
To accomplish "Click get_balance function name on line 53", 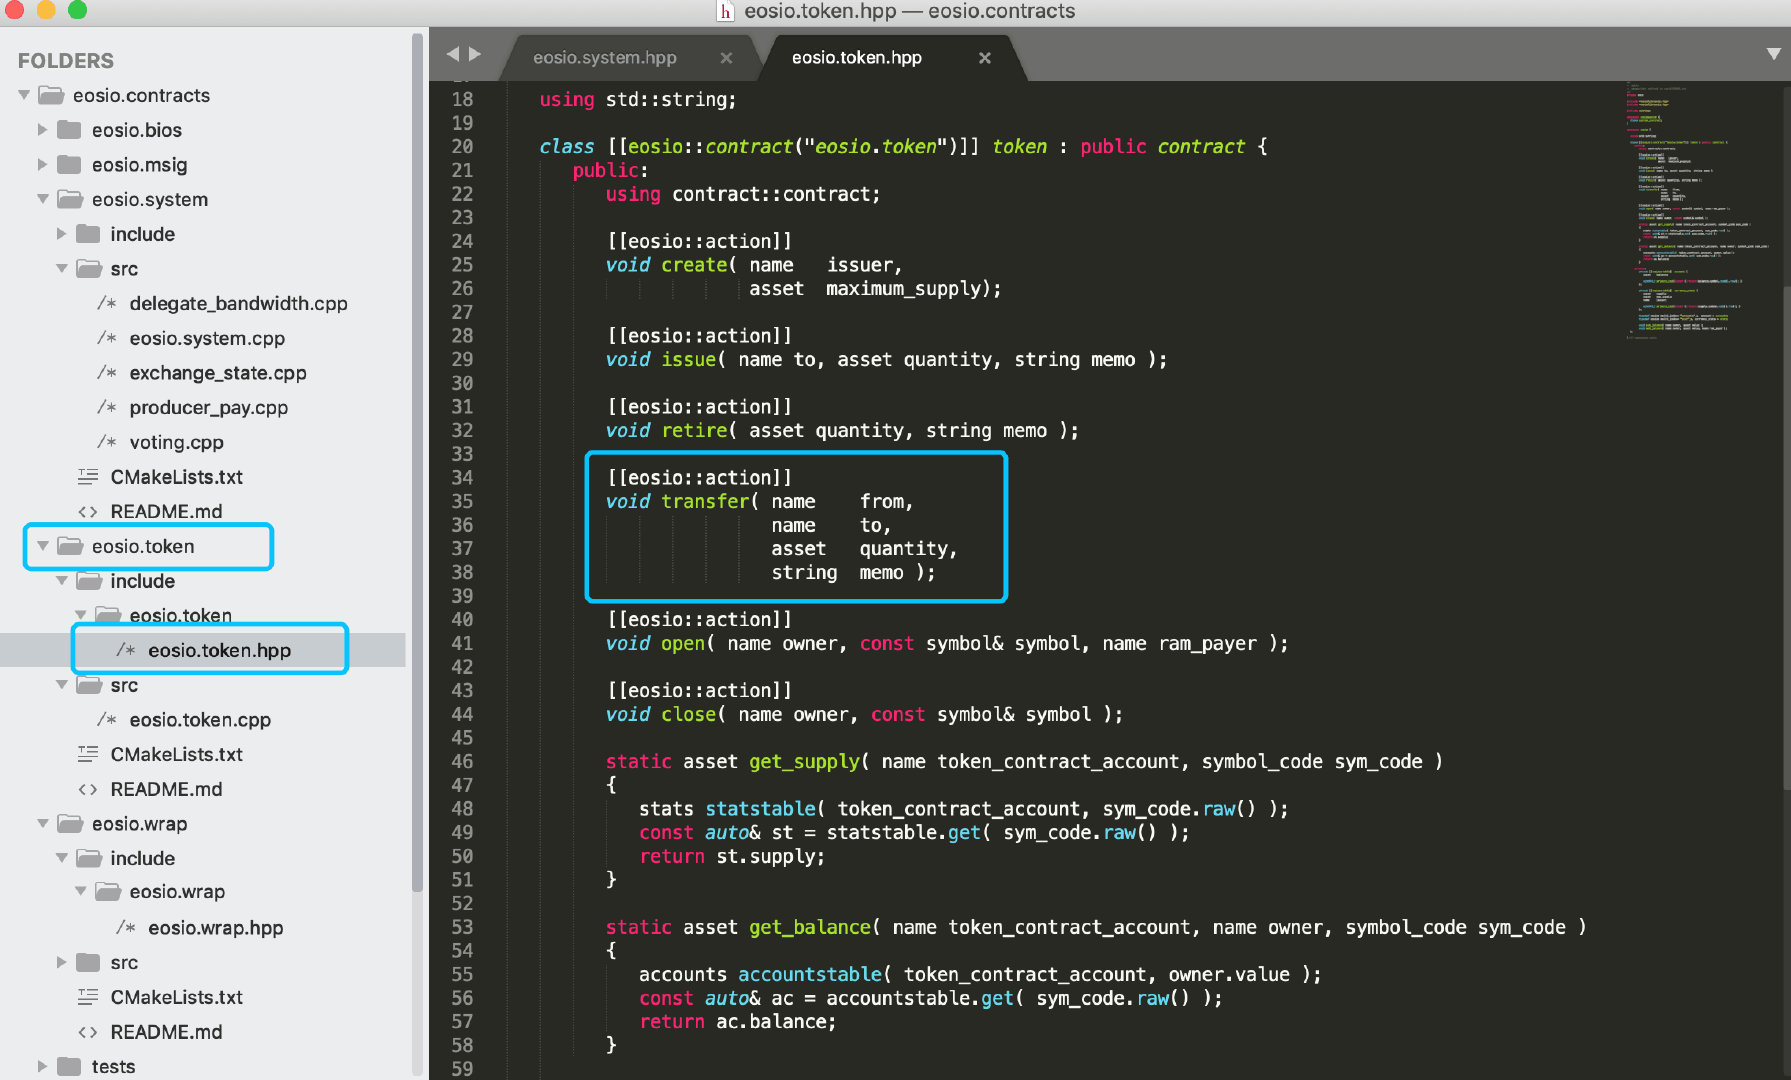I will 810,927.
